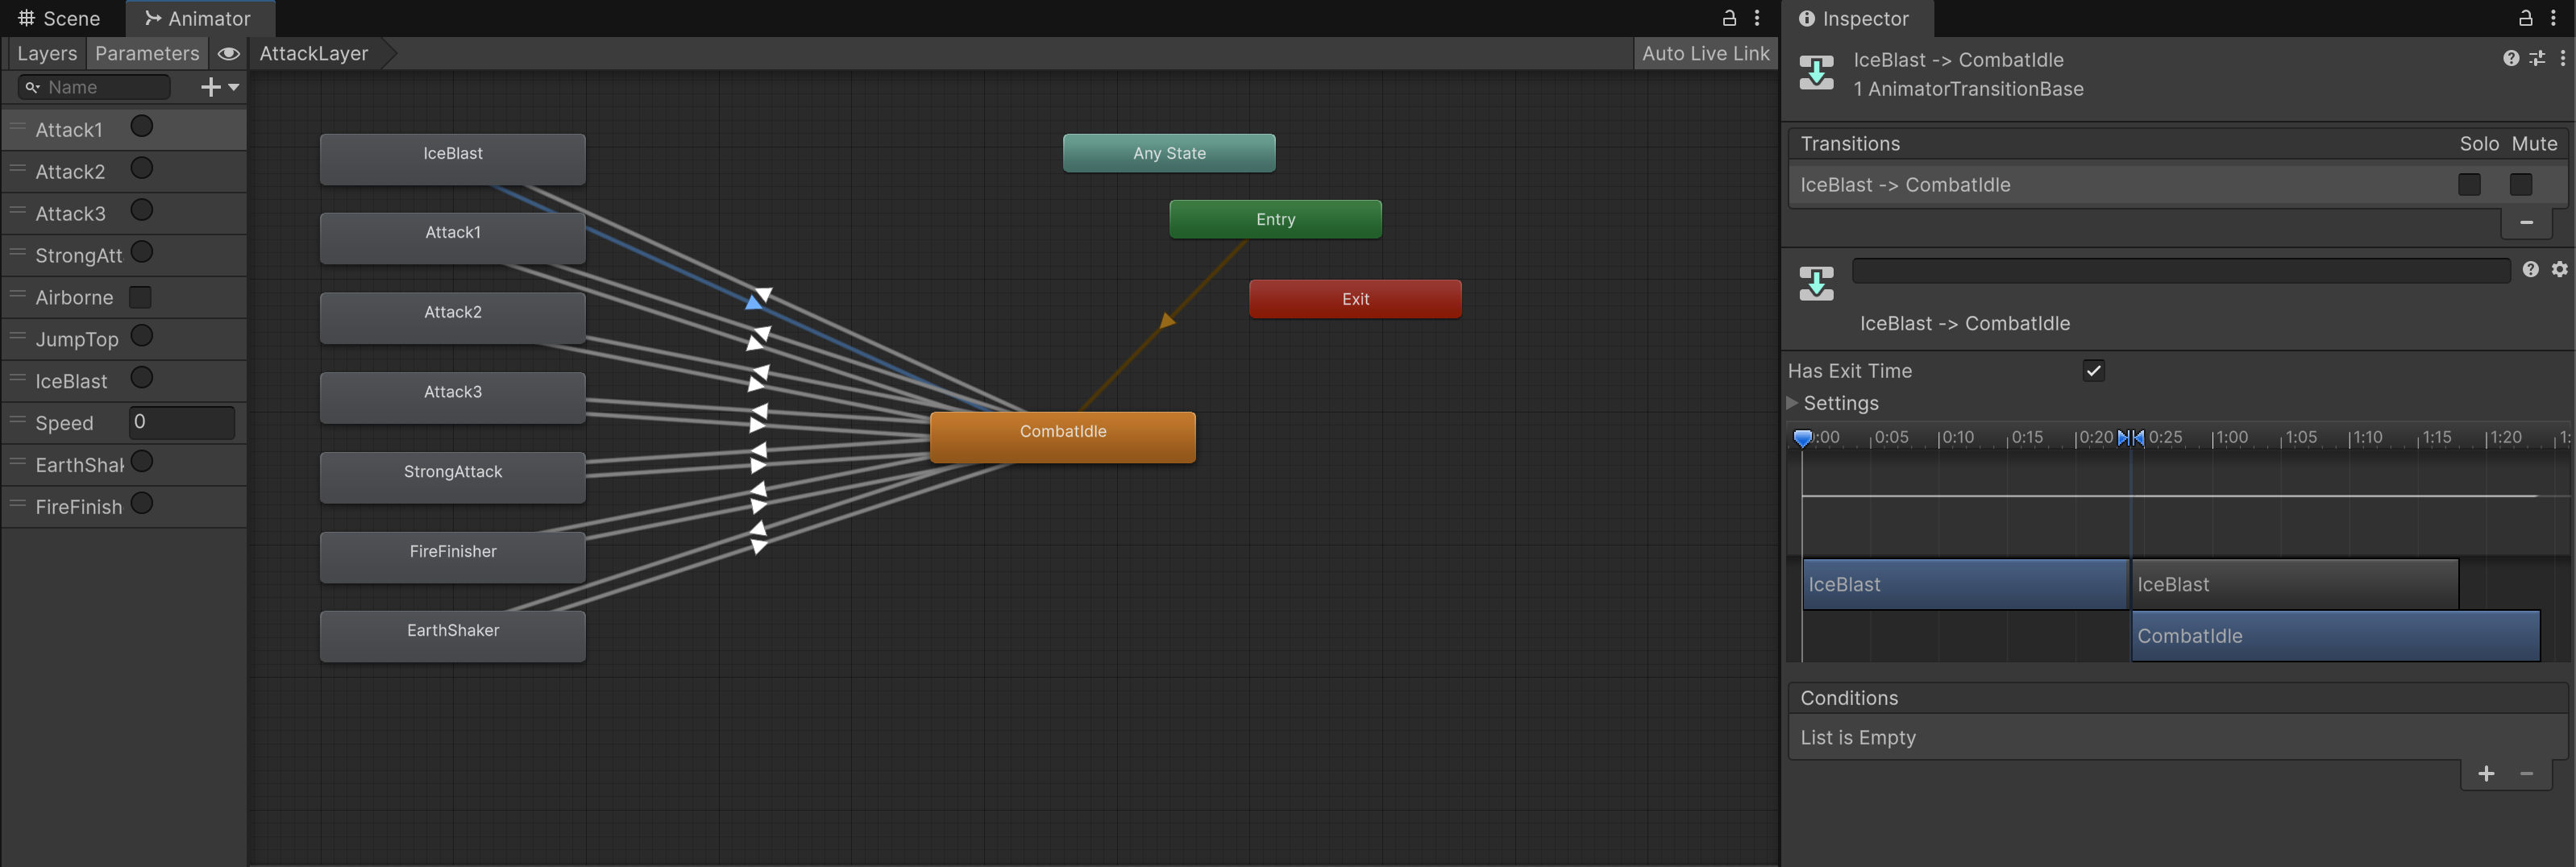2576x867 pixels.
Task: Toggle layer visibility eye icon in Animator
Action: (229, 54)
